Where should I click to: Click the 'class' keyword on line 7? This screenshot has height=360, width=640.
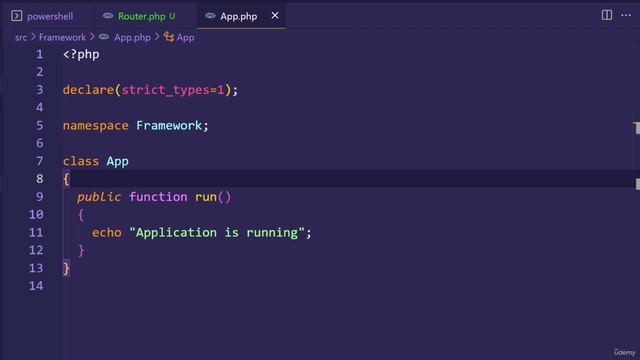pos(81,161)
